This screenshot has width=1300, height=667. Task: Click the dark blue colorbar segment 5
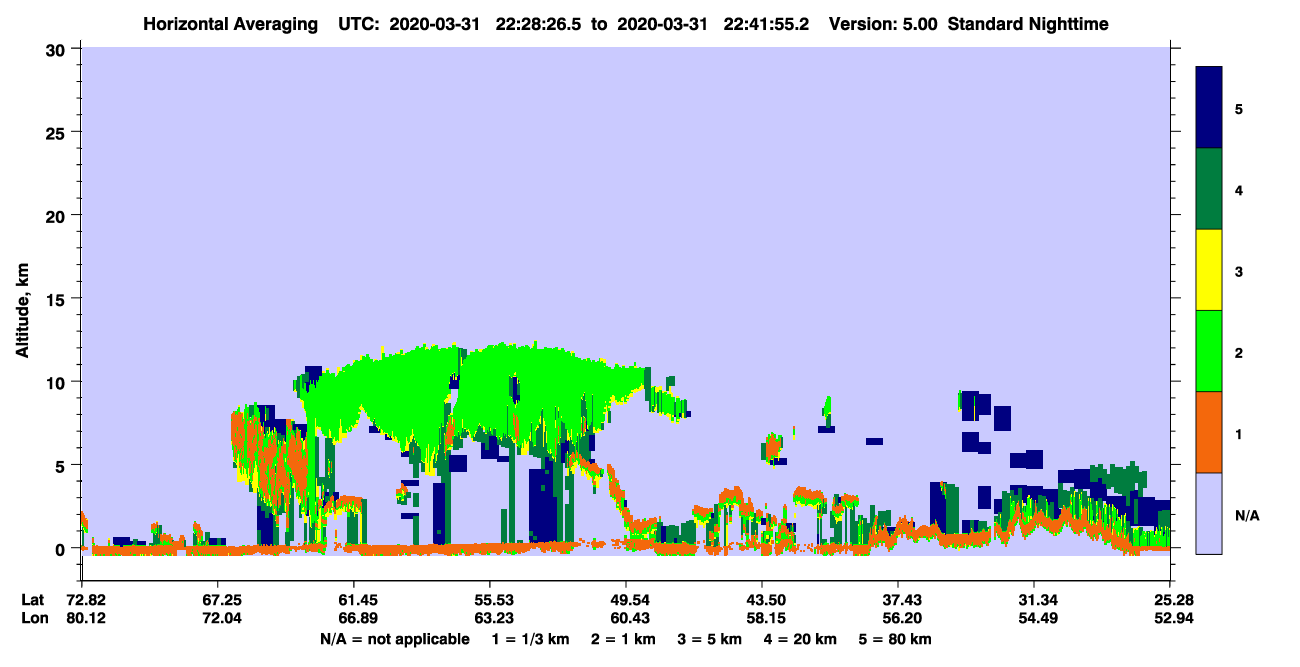pyautogui.click(x=1209, y=108)
